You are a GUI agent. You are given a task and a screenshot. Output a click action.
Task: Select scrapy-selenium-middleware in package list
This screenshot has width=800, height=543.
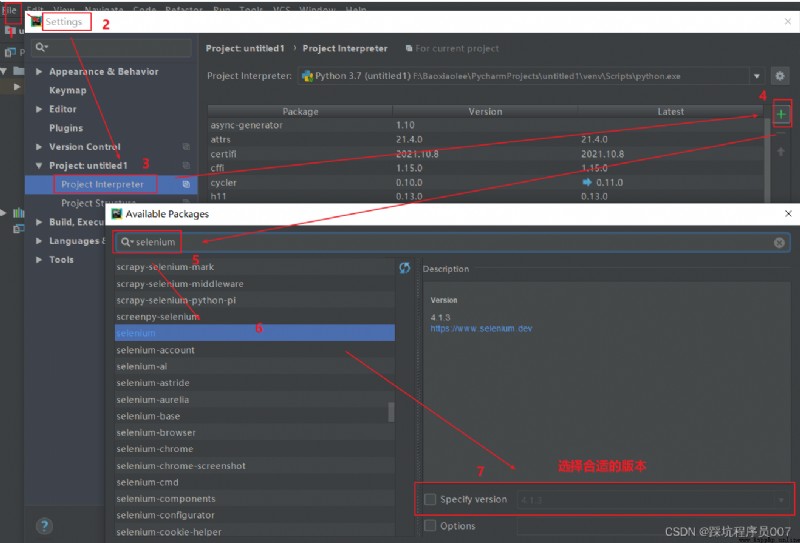click(x=255, y=284)
